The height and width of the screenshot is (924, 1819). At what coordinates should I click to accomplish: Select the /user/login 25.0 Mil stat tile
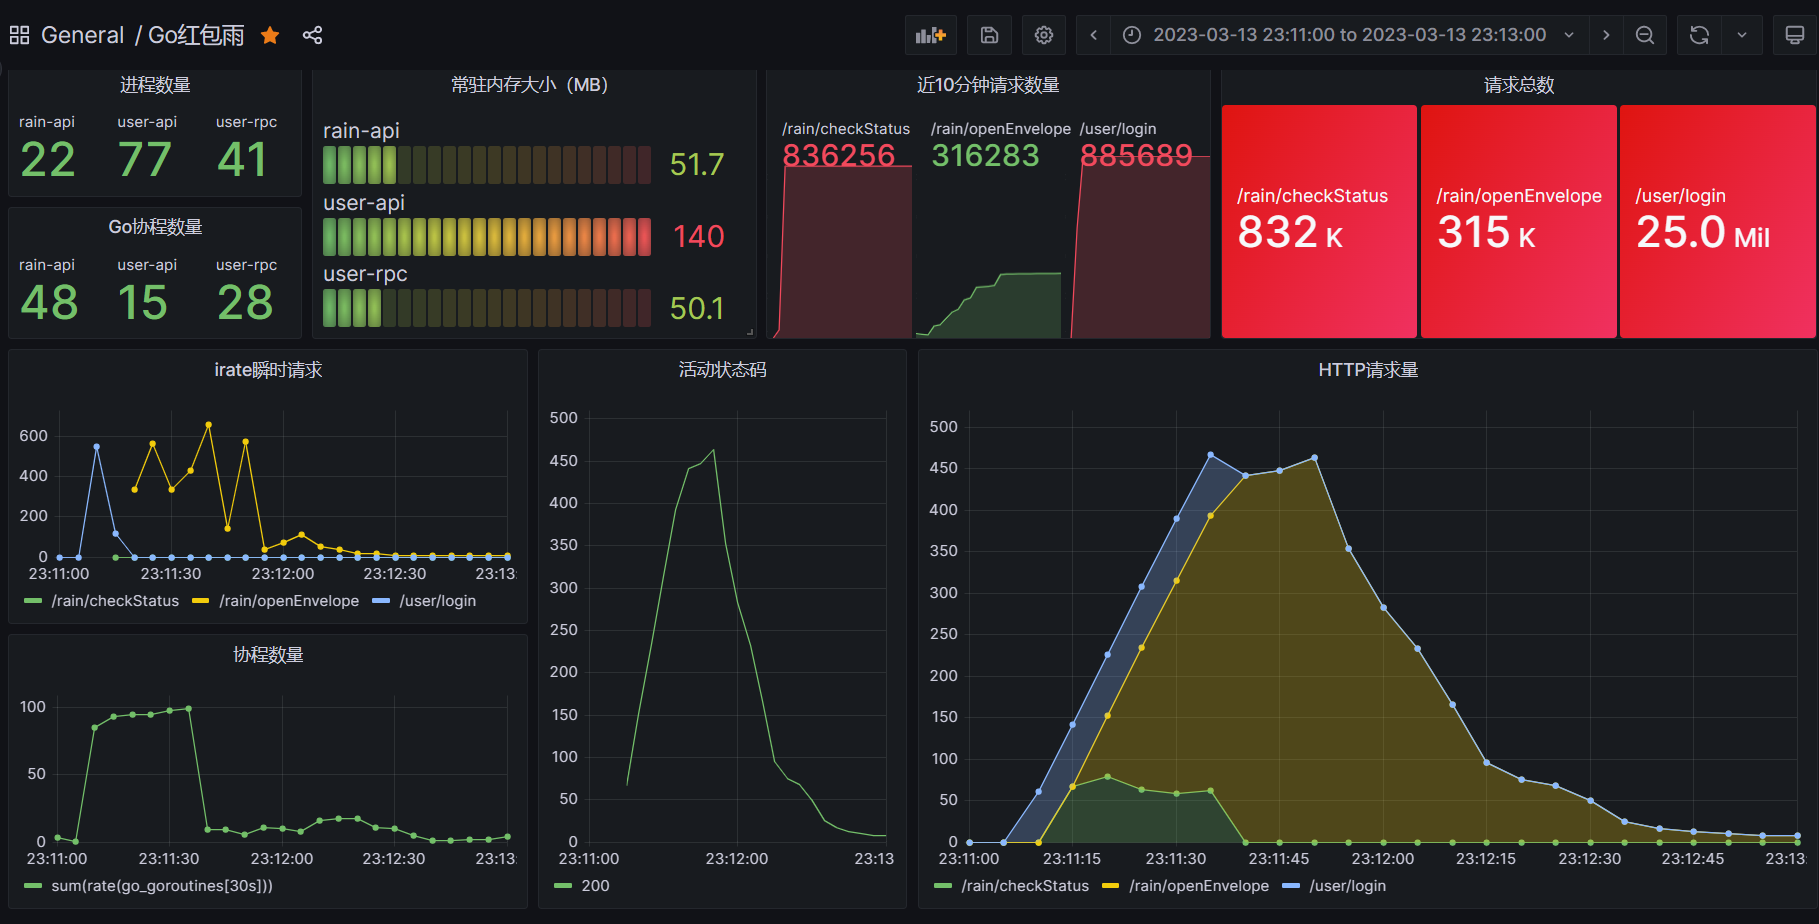(1717, 222)
